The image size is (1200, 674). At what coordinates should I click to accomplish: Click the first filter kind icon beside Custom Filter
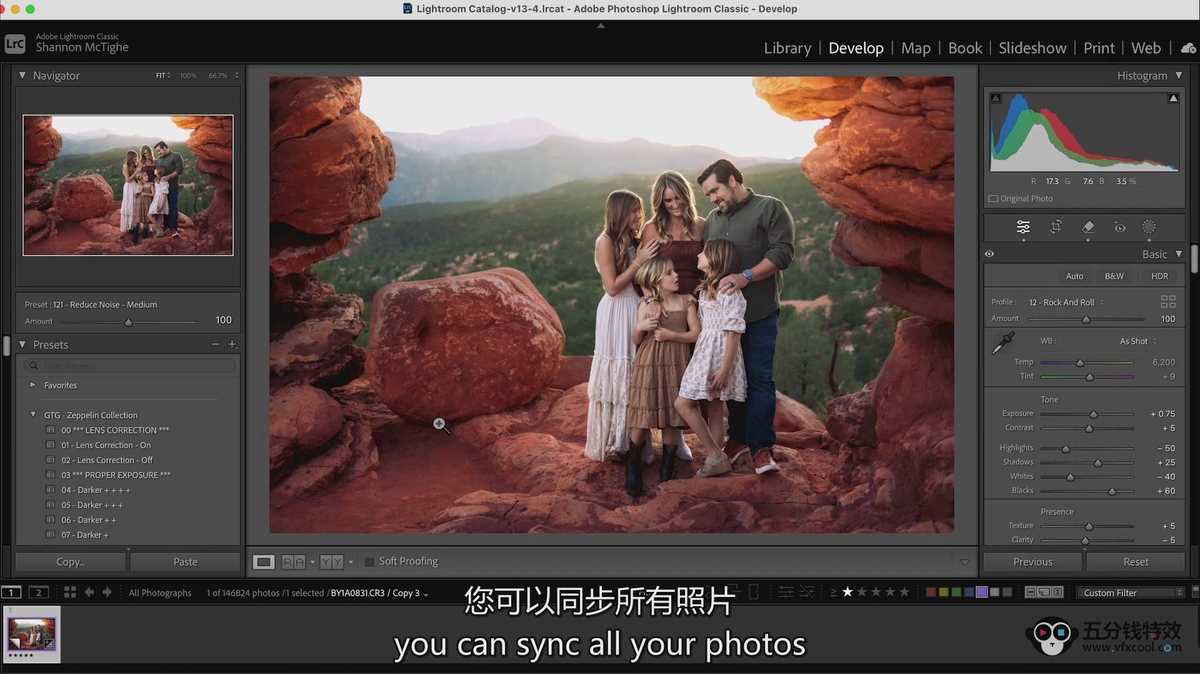1031,592
